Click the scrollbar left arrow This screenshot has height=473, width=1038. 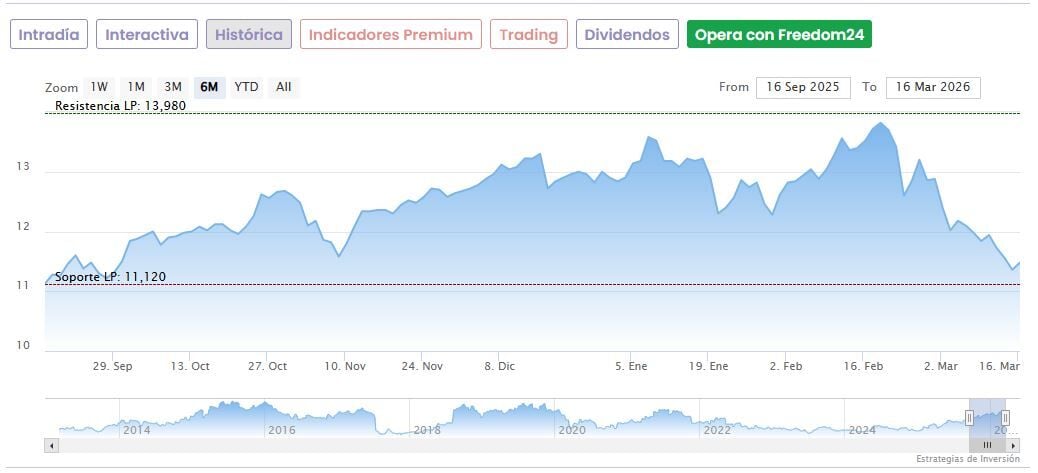point(51,444)
